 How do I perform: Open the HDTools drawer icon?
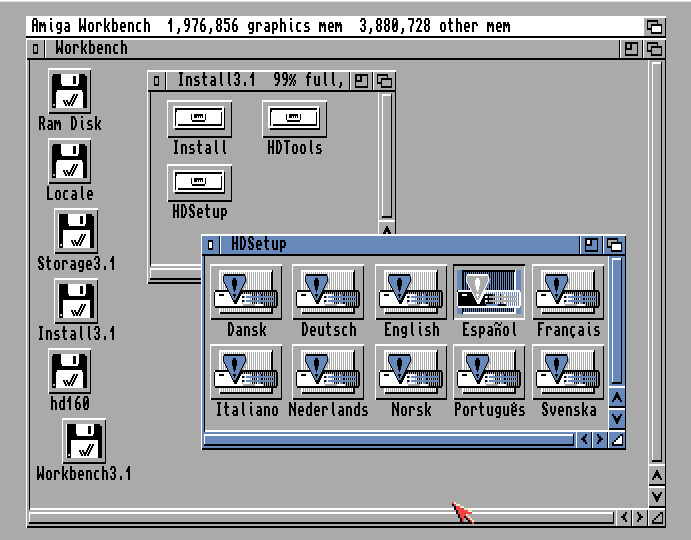295,120
